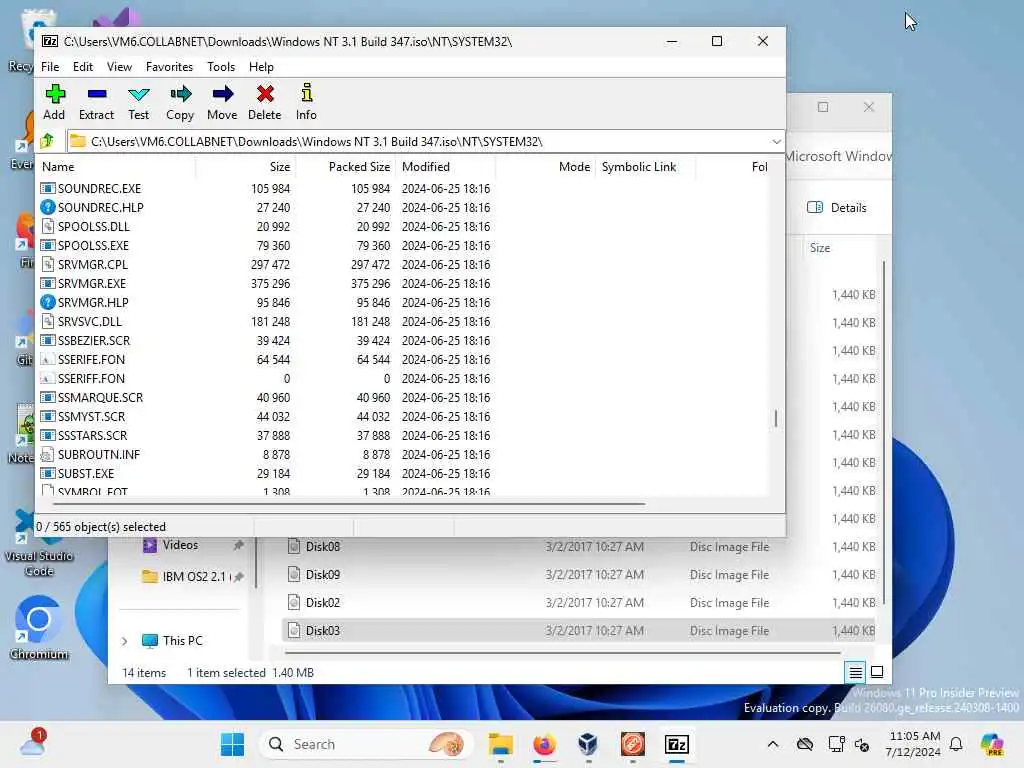Viewport: 1024px width, 768px height.
Task: Click the Copy toolbar icon
Action: pyautogui.click(x=180, y=102)
